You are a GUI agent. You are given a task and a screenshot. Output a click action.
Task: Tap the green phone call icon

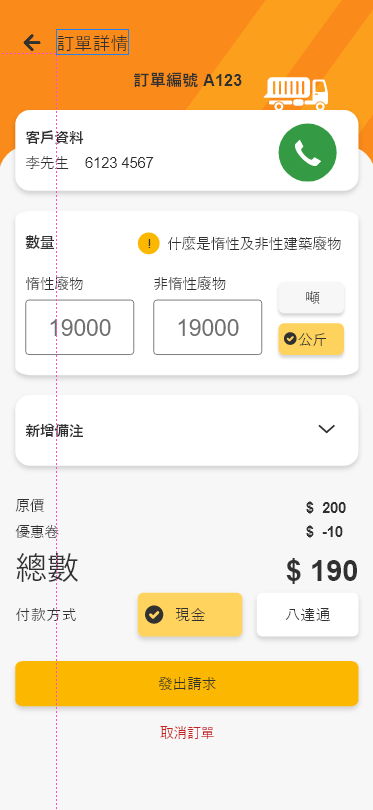pyautogui.click(x=307, y=152)
